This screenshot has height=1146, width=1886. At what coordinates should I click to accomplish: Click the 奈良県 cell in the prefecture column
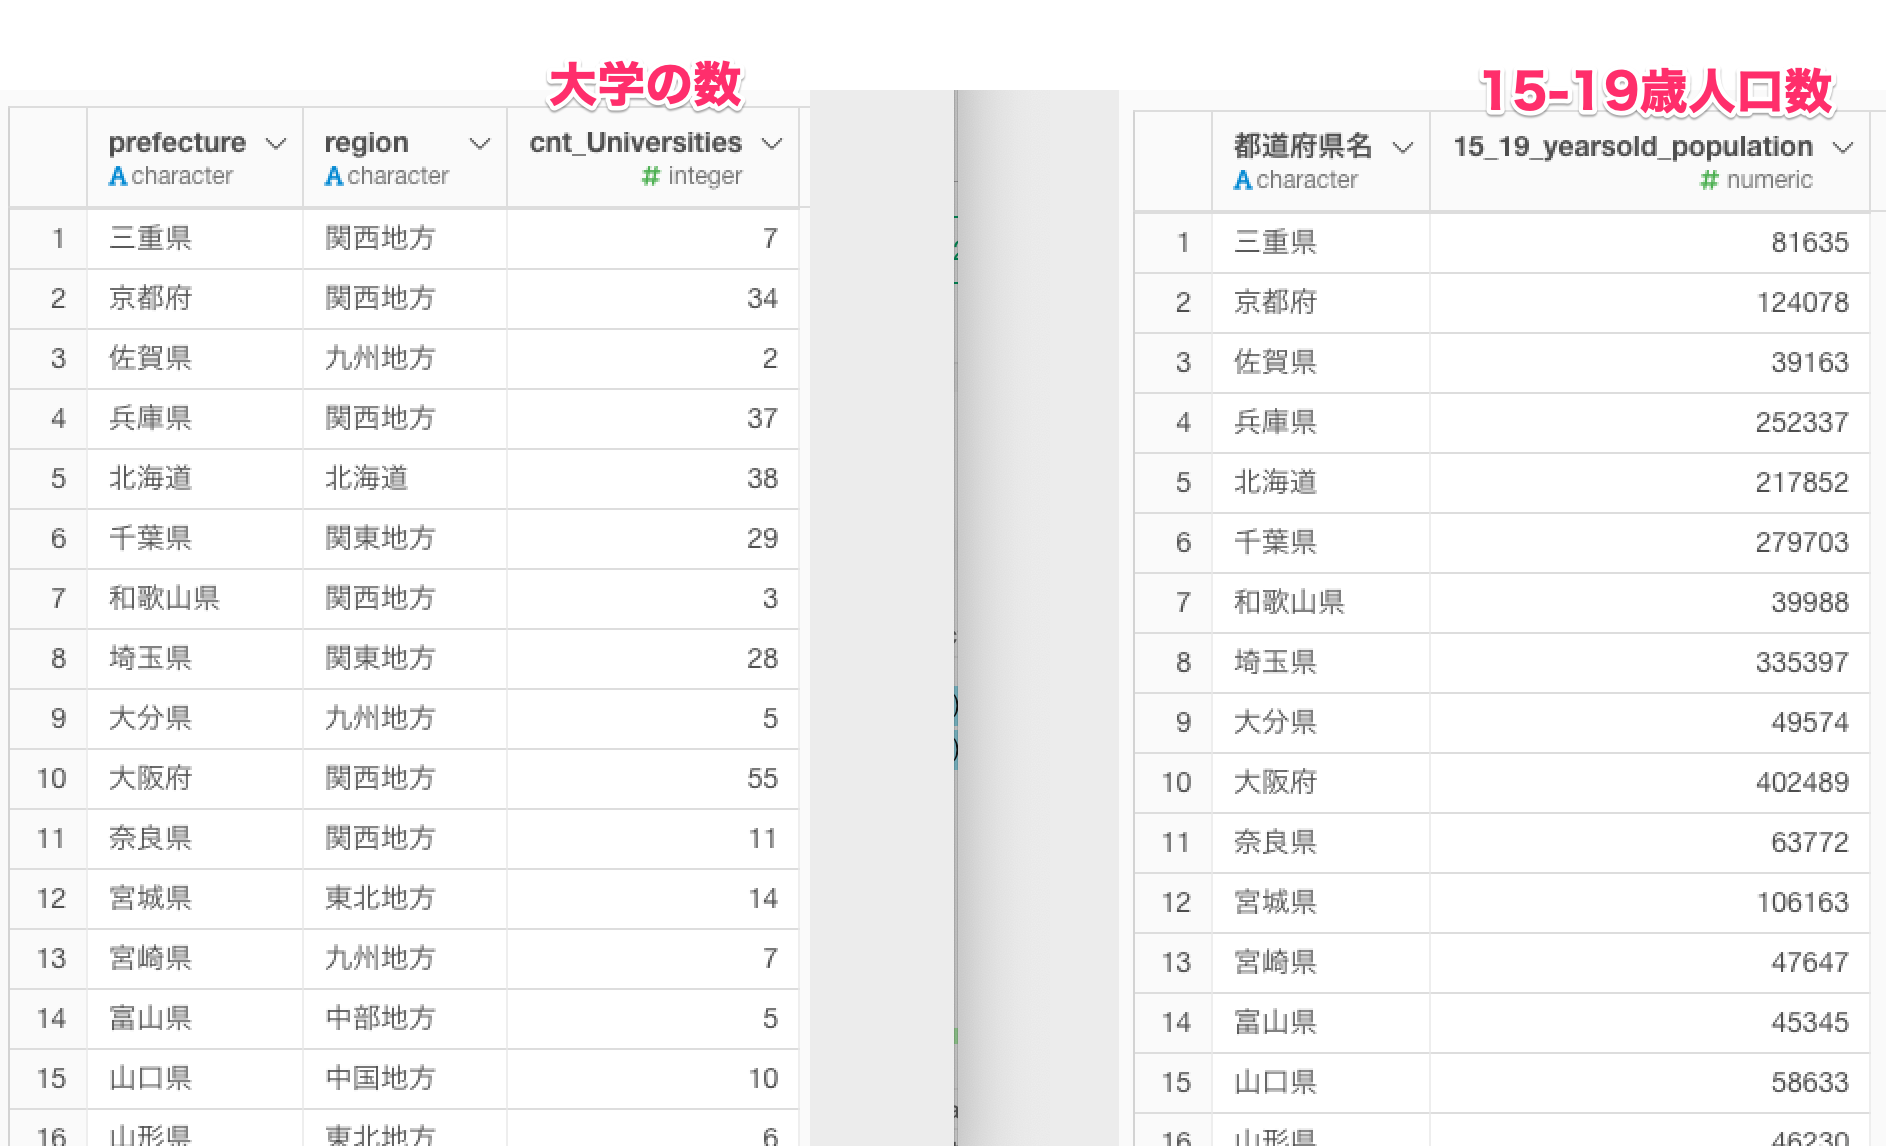pyautogui.click(x=195, y=839)
